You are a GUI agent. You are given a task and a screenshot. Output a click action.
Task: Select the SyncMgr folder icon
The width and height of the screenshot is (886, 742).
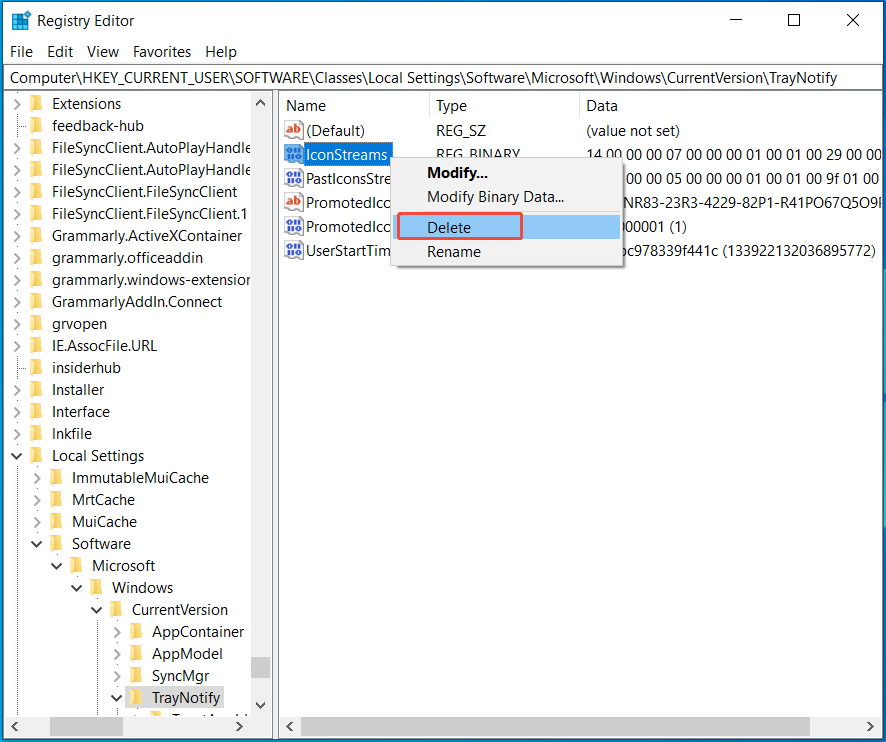click(137, 675)
